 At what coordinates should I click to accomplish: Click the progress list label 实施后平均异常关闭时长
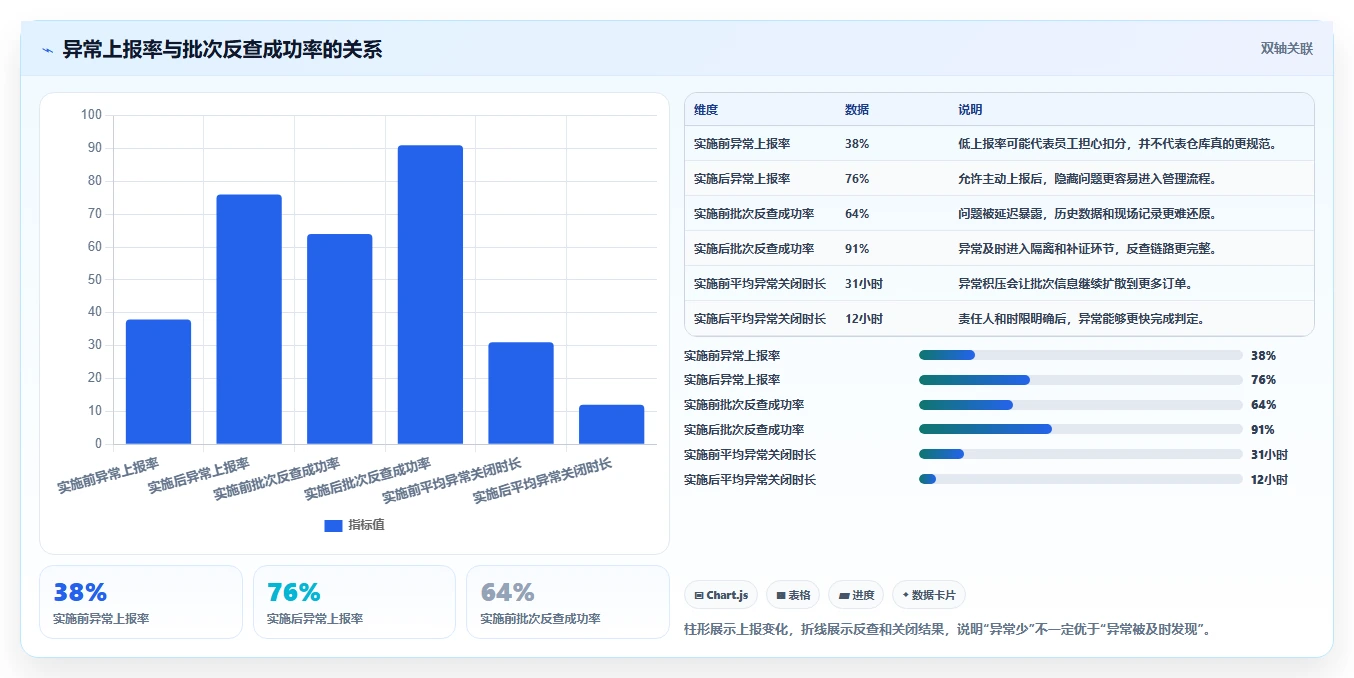tap(750, 480)
